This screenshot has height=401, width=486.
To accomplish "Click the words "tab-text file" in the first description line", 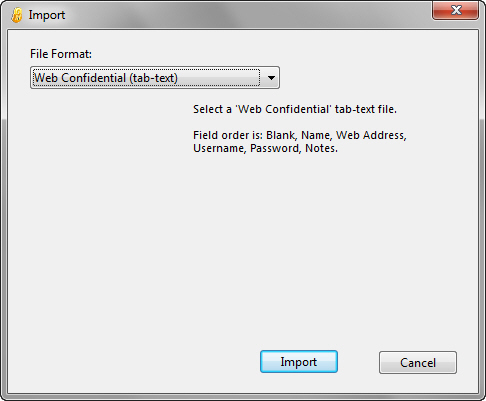I will pos(365,109).
